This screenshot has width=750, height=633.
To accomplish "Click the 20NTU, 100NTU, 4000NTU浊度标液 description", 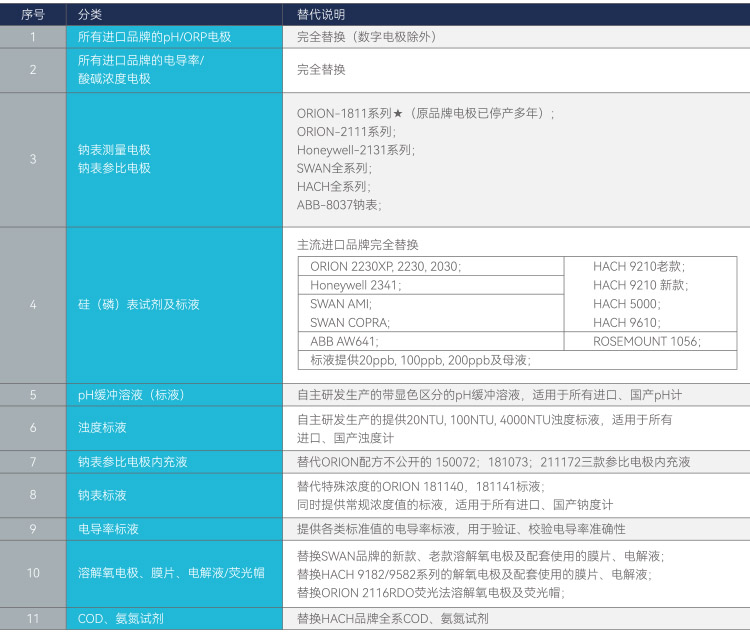I will click(484, 429).
